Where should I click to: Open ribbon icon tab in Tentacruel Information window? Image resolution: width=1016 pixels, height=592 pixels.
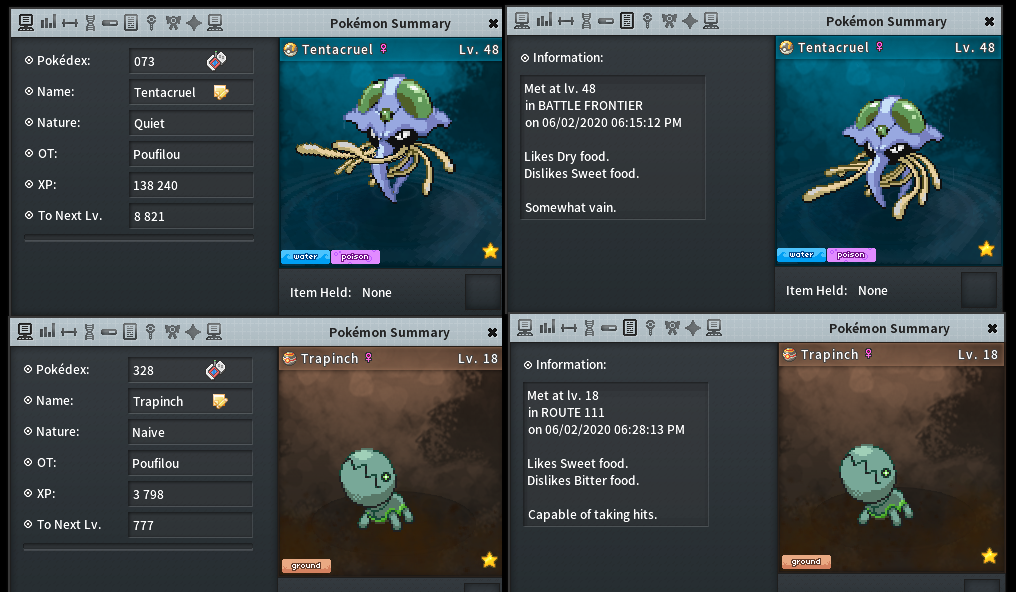(x=669, y=21)
